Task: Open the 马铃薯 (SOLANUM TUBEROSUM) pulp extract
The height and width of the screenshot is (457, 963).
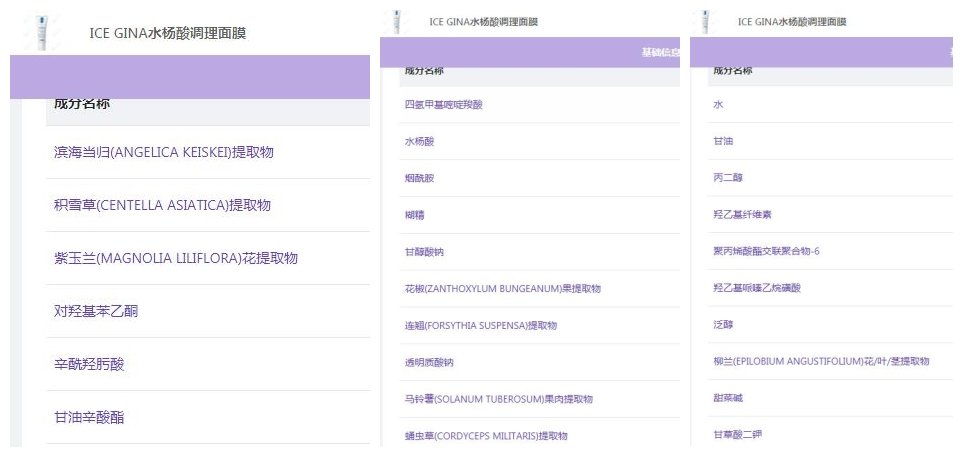Action: [498, 399]
